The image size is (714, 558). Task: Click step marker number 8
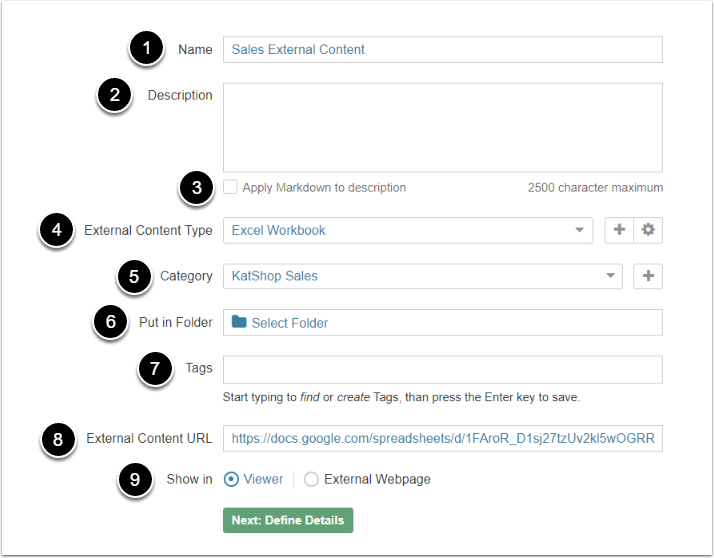(x=57, y=438)
